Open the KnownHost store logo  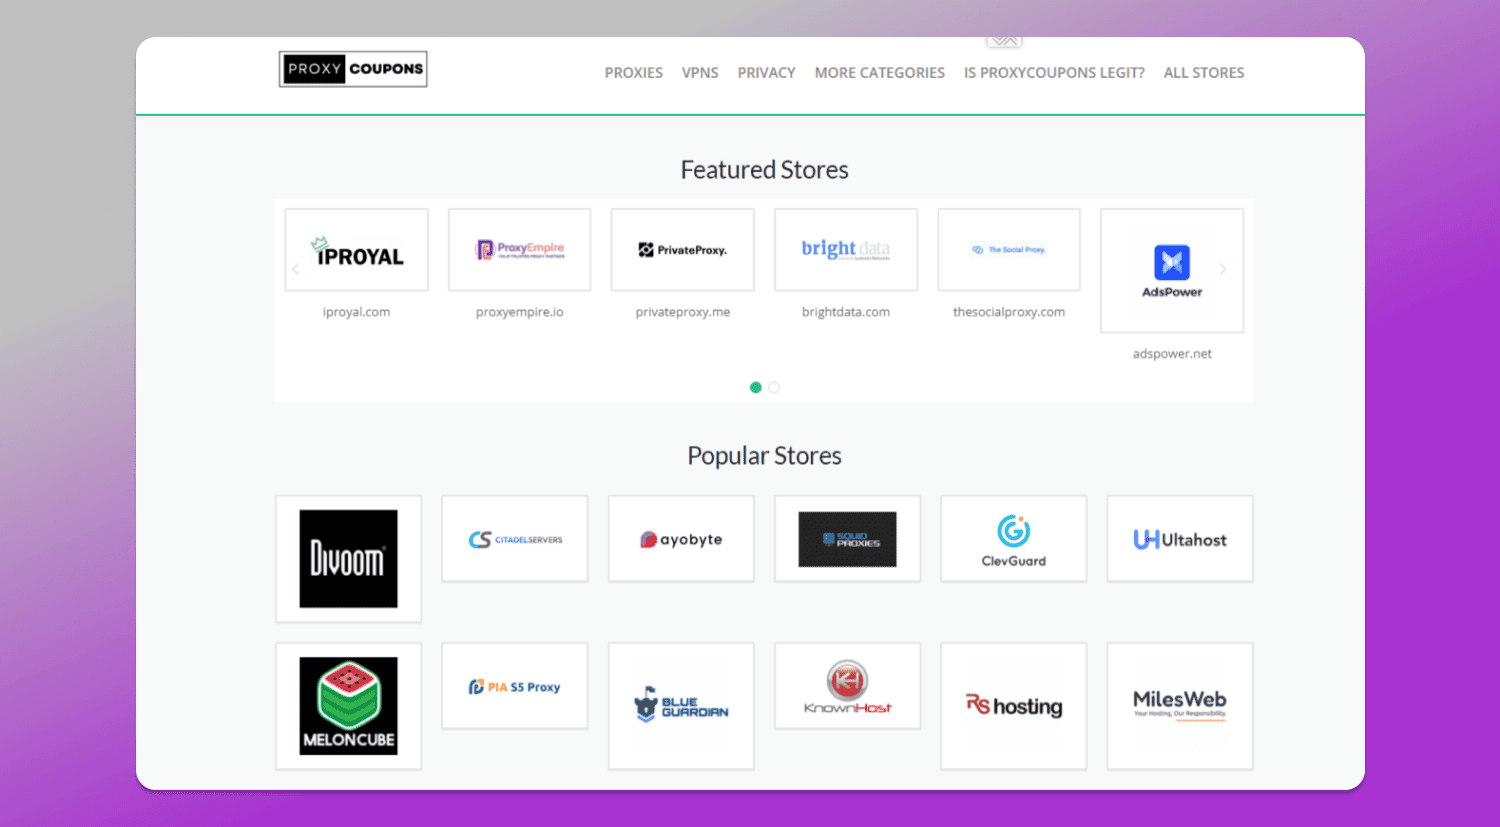coord(847,686)
